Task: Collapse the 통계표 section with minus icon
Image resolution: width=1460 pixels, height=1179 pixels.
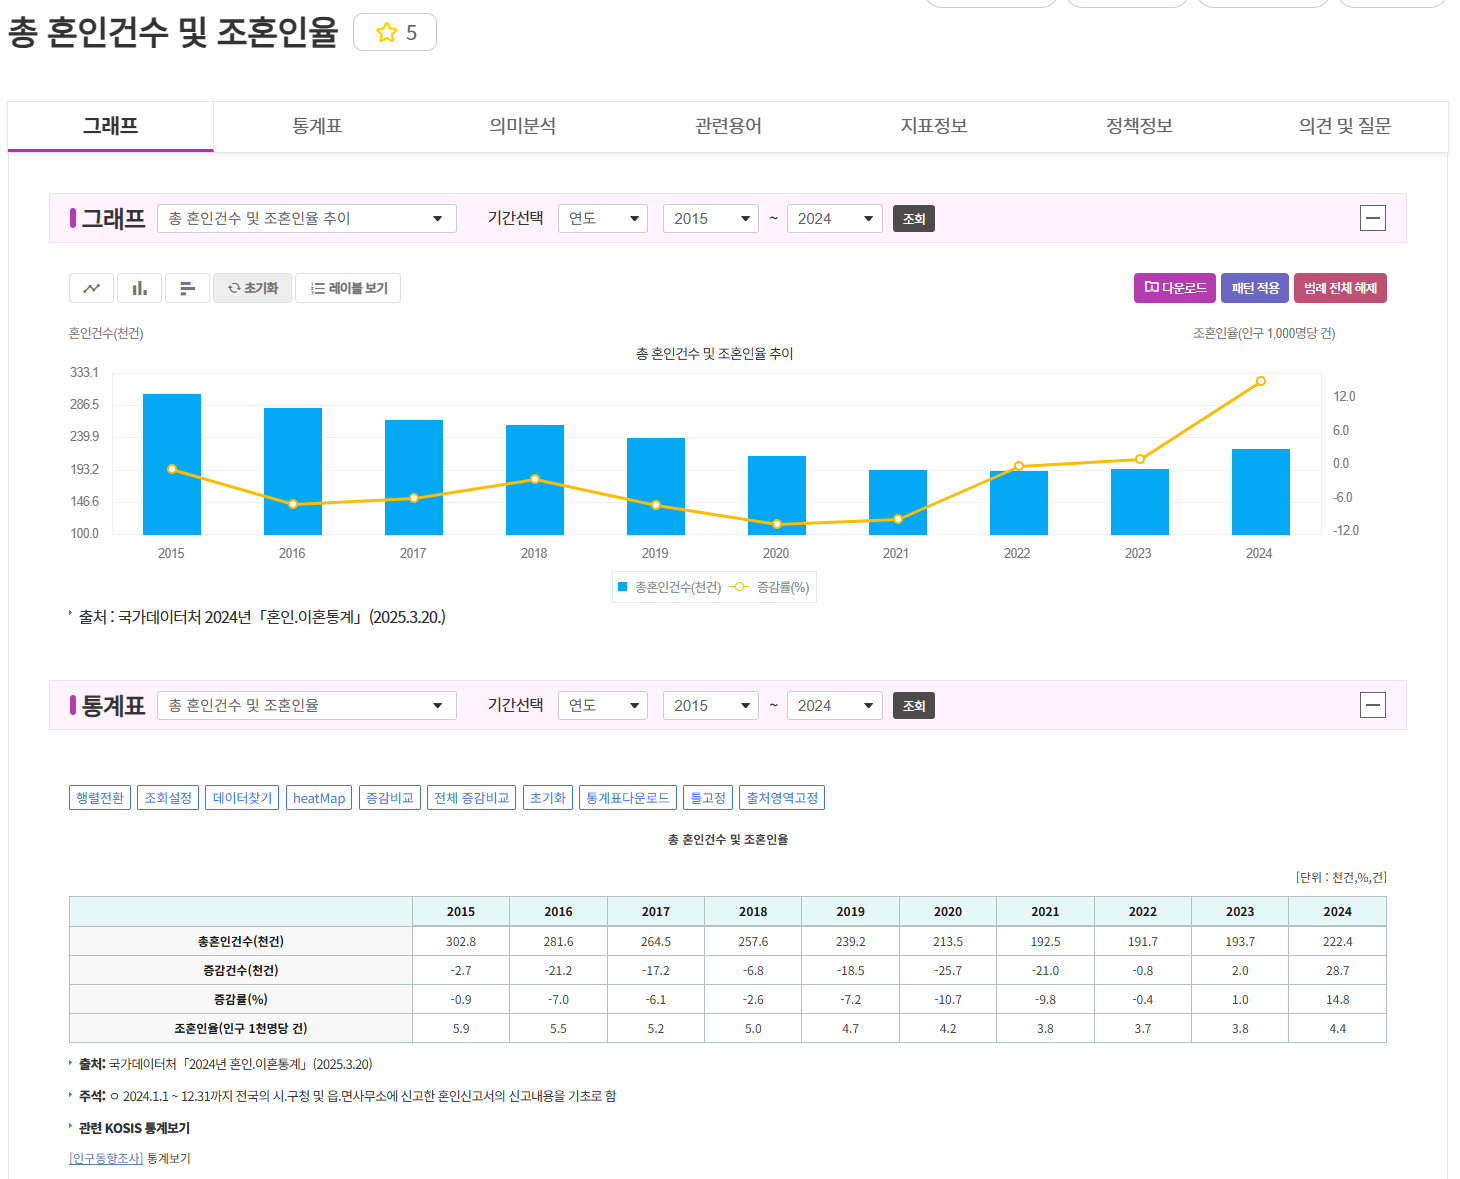Action: pos(1372,705)
